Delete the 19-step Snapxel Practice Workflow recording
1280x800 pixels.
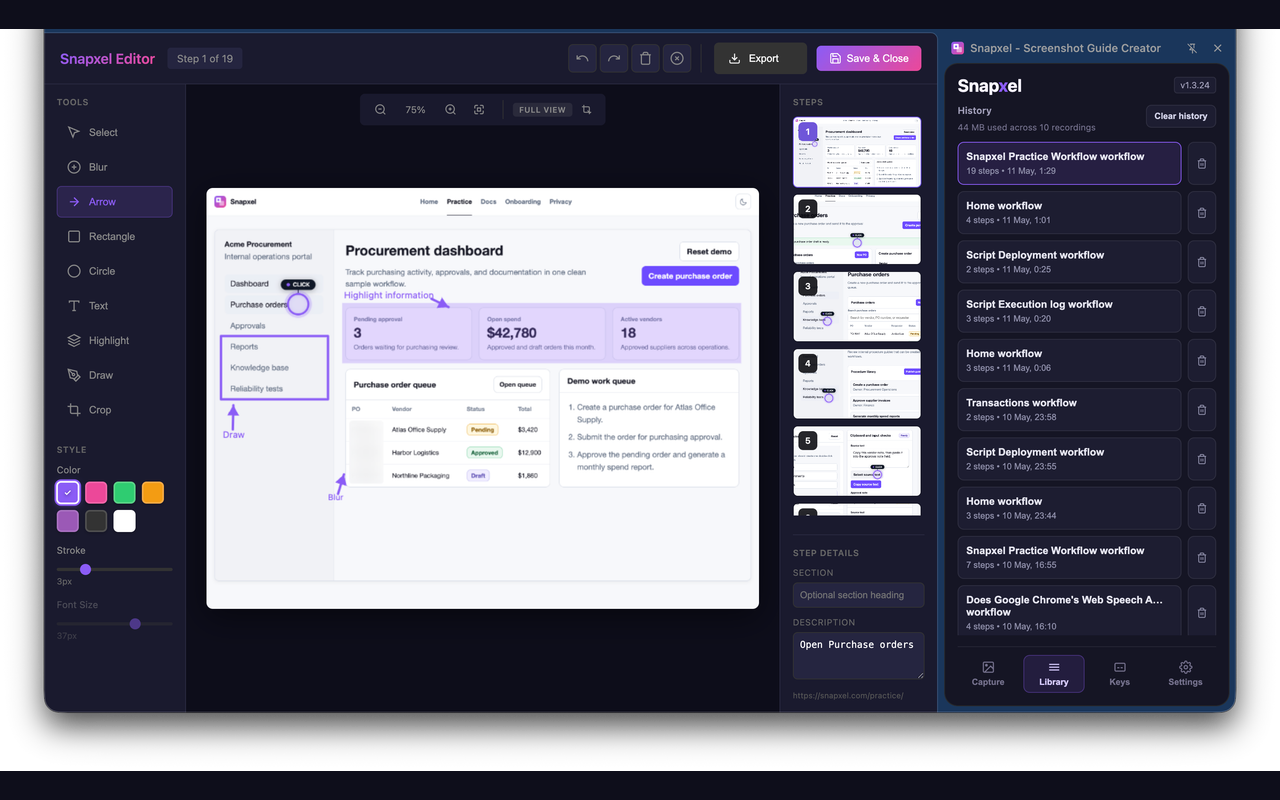click(x=1202, y=164)
